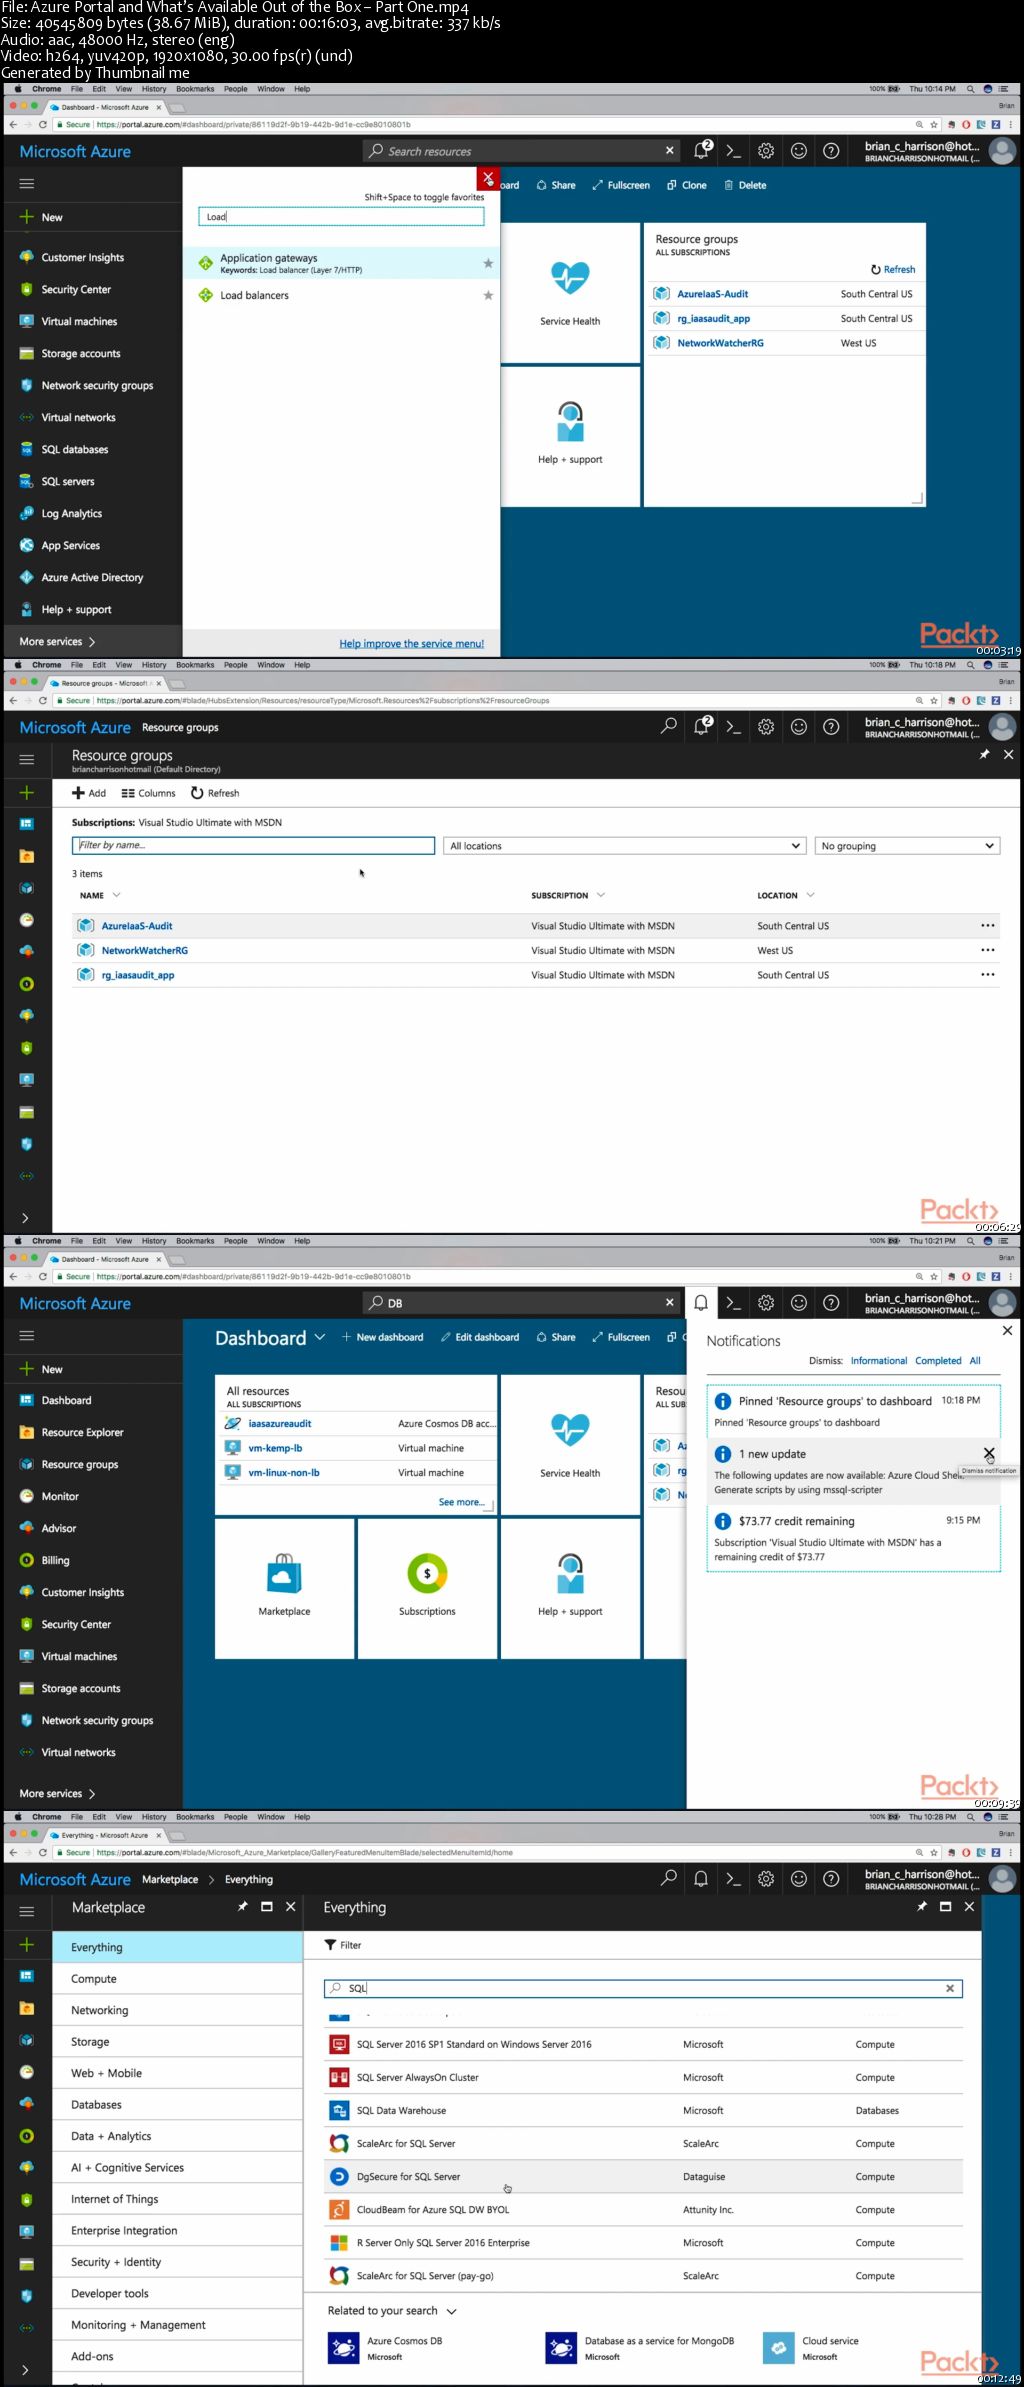Screen dimensions: 1024x2387
Task: Open the ... menu for the rg_iaasaudit_app row
Action: pos(988,974)
